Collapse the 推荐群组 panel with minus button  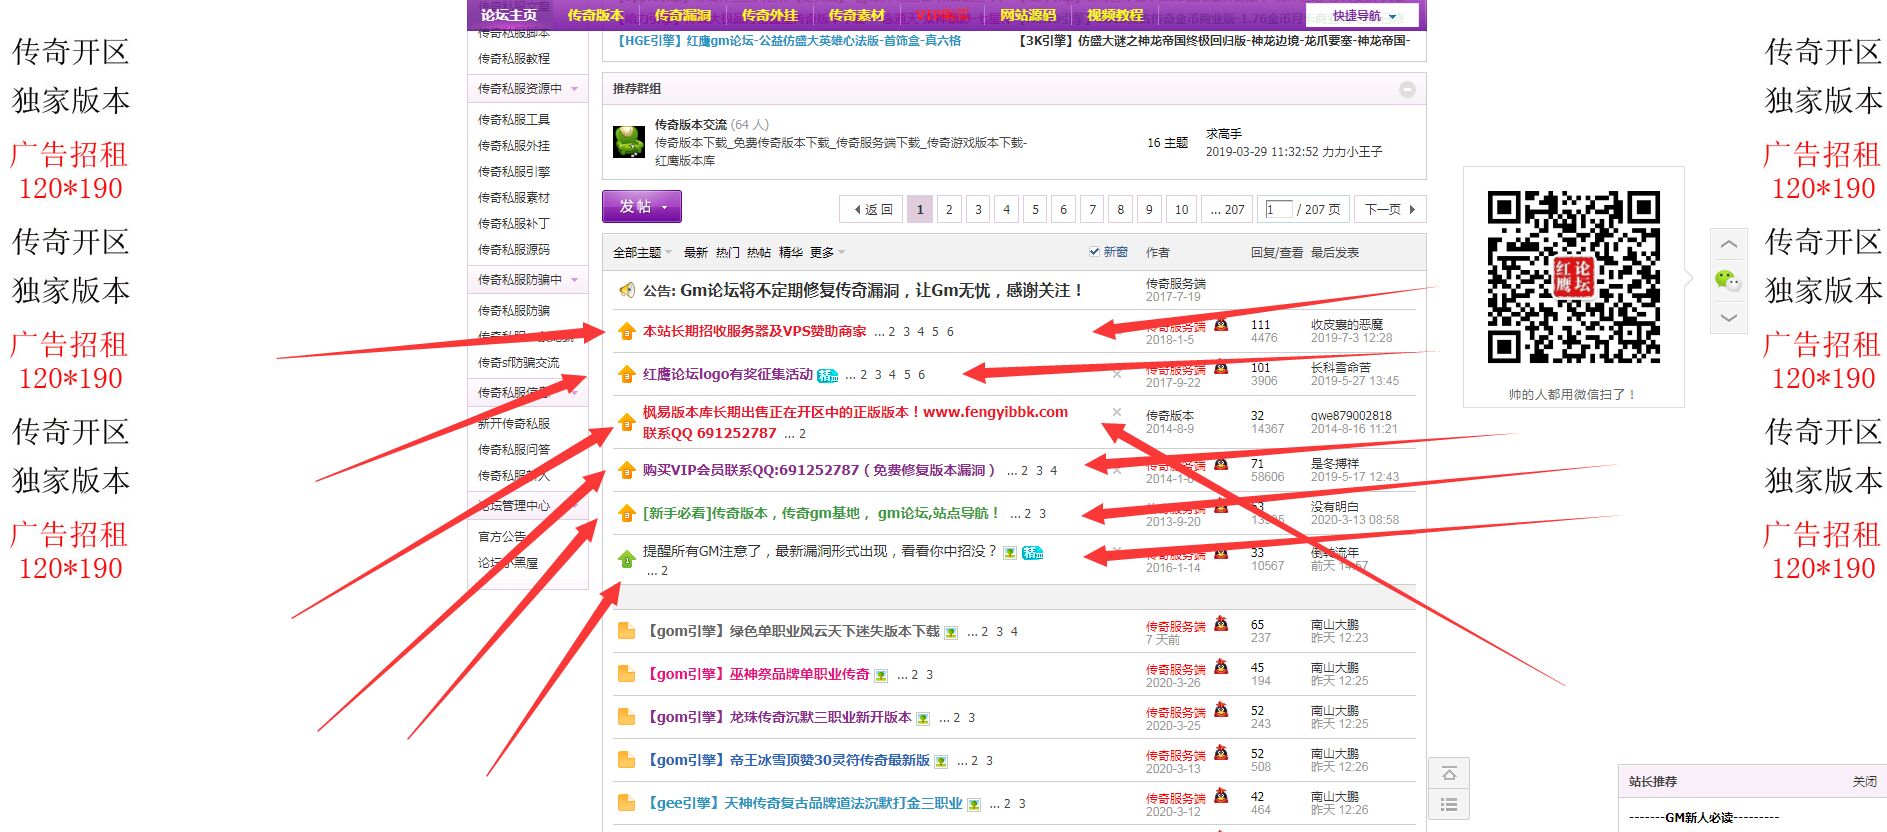[x=1407, y=89]
